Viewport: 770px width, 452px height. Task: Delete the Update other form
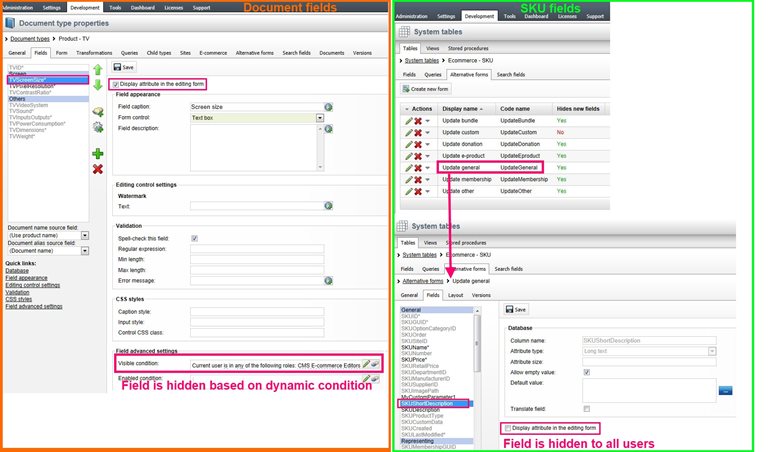(418, 192)
